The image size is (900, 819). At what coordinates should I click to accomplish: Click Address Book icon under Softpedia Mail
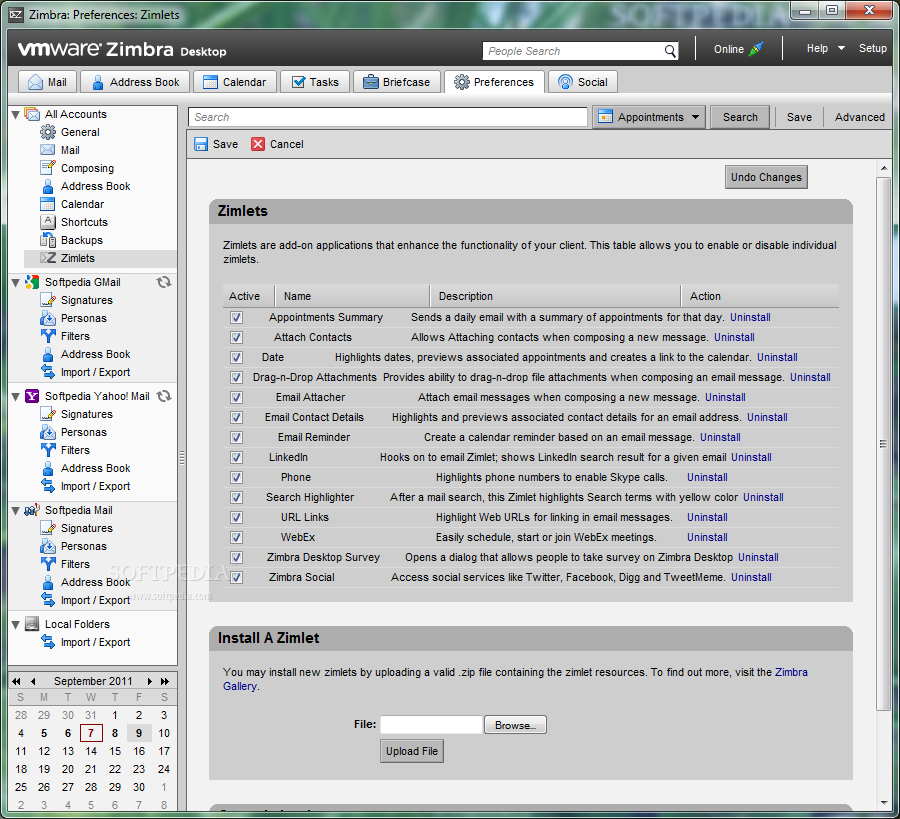(48, 582)
